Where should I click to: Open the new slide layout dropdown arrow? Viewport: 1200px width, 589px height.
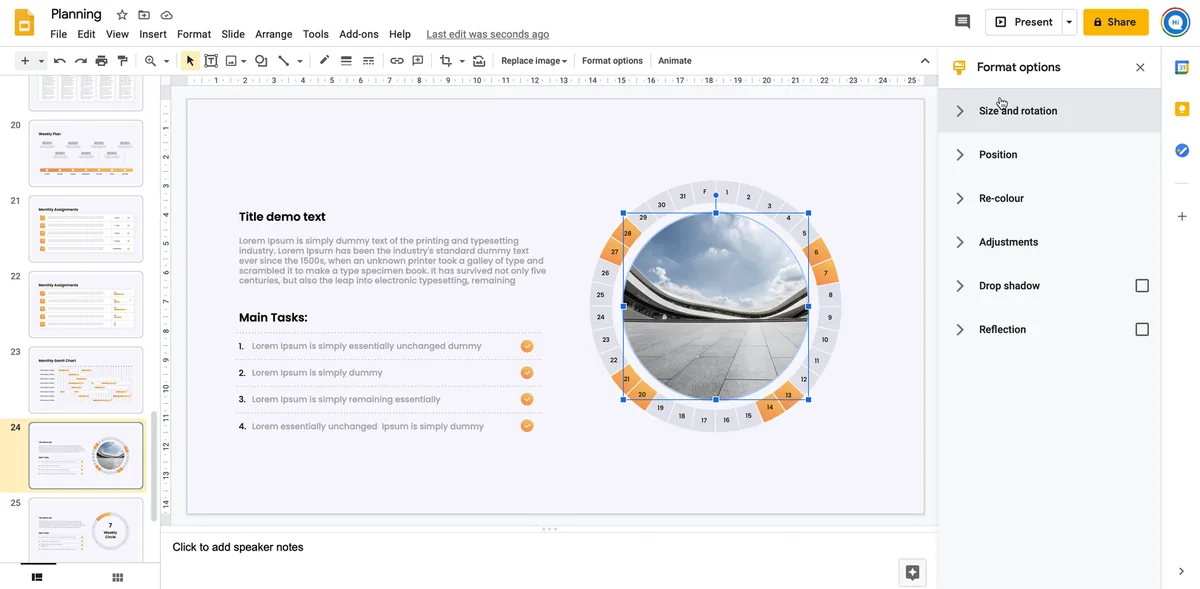(41, 61)
